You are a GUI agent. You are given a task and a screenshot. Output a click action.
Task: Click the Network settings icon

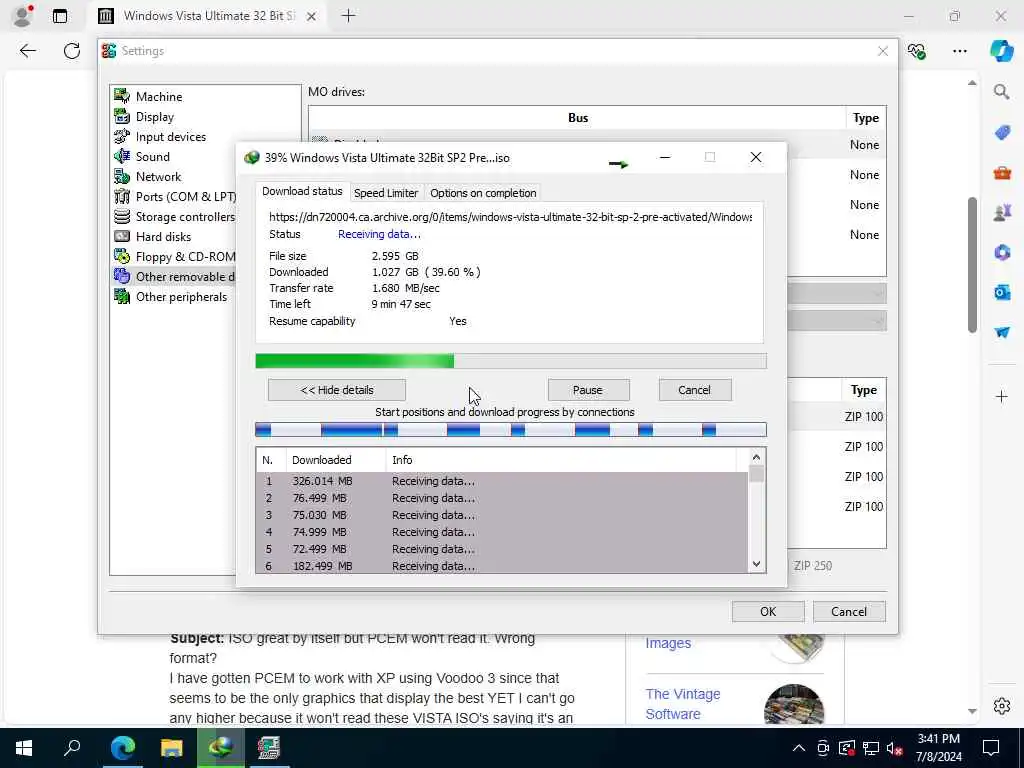point(122,176)
